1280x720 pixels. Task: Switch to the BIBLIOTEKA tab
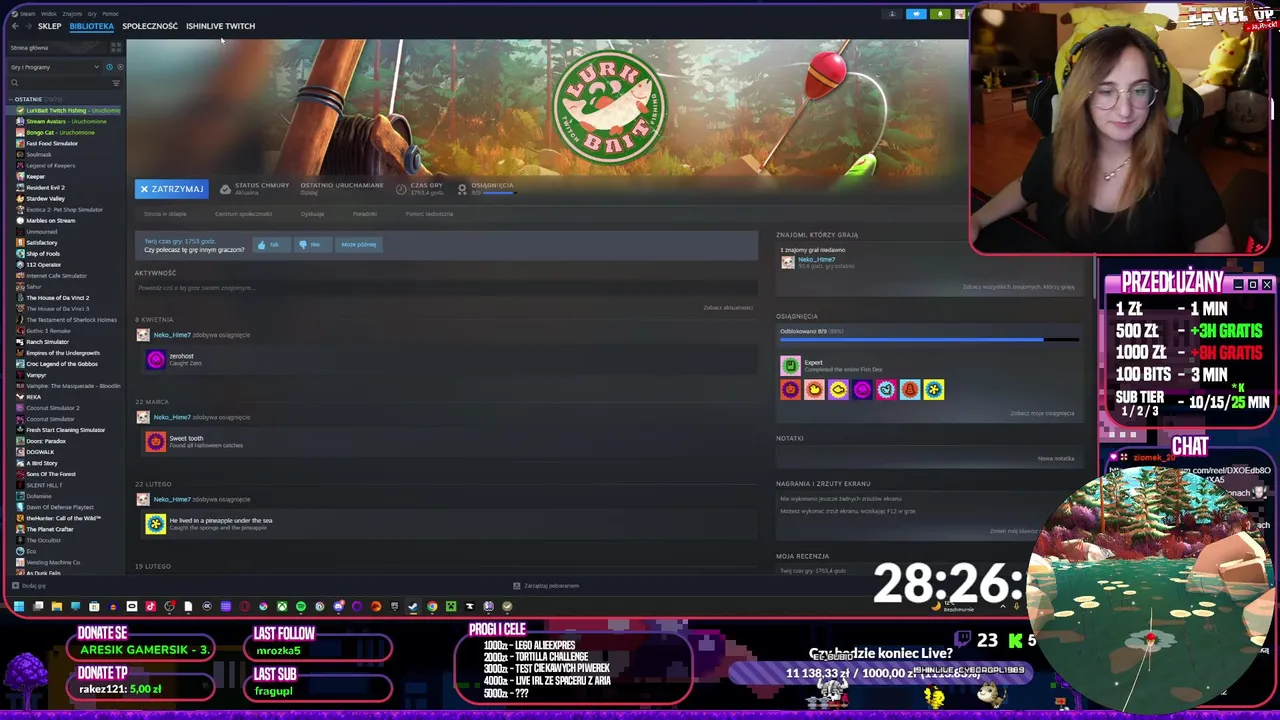(91, 26)
